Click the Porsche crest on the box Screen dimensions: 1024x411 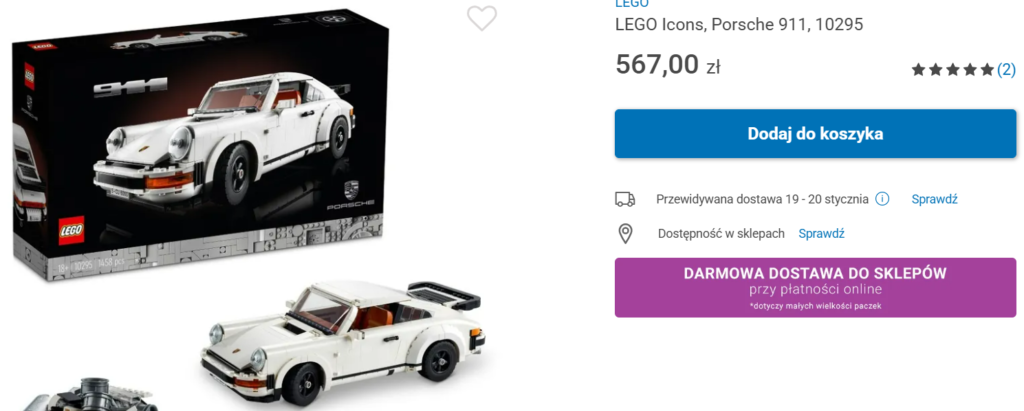tap(352, 191)
